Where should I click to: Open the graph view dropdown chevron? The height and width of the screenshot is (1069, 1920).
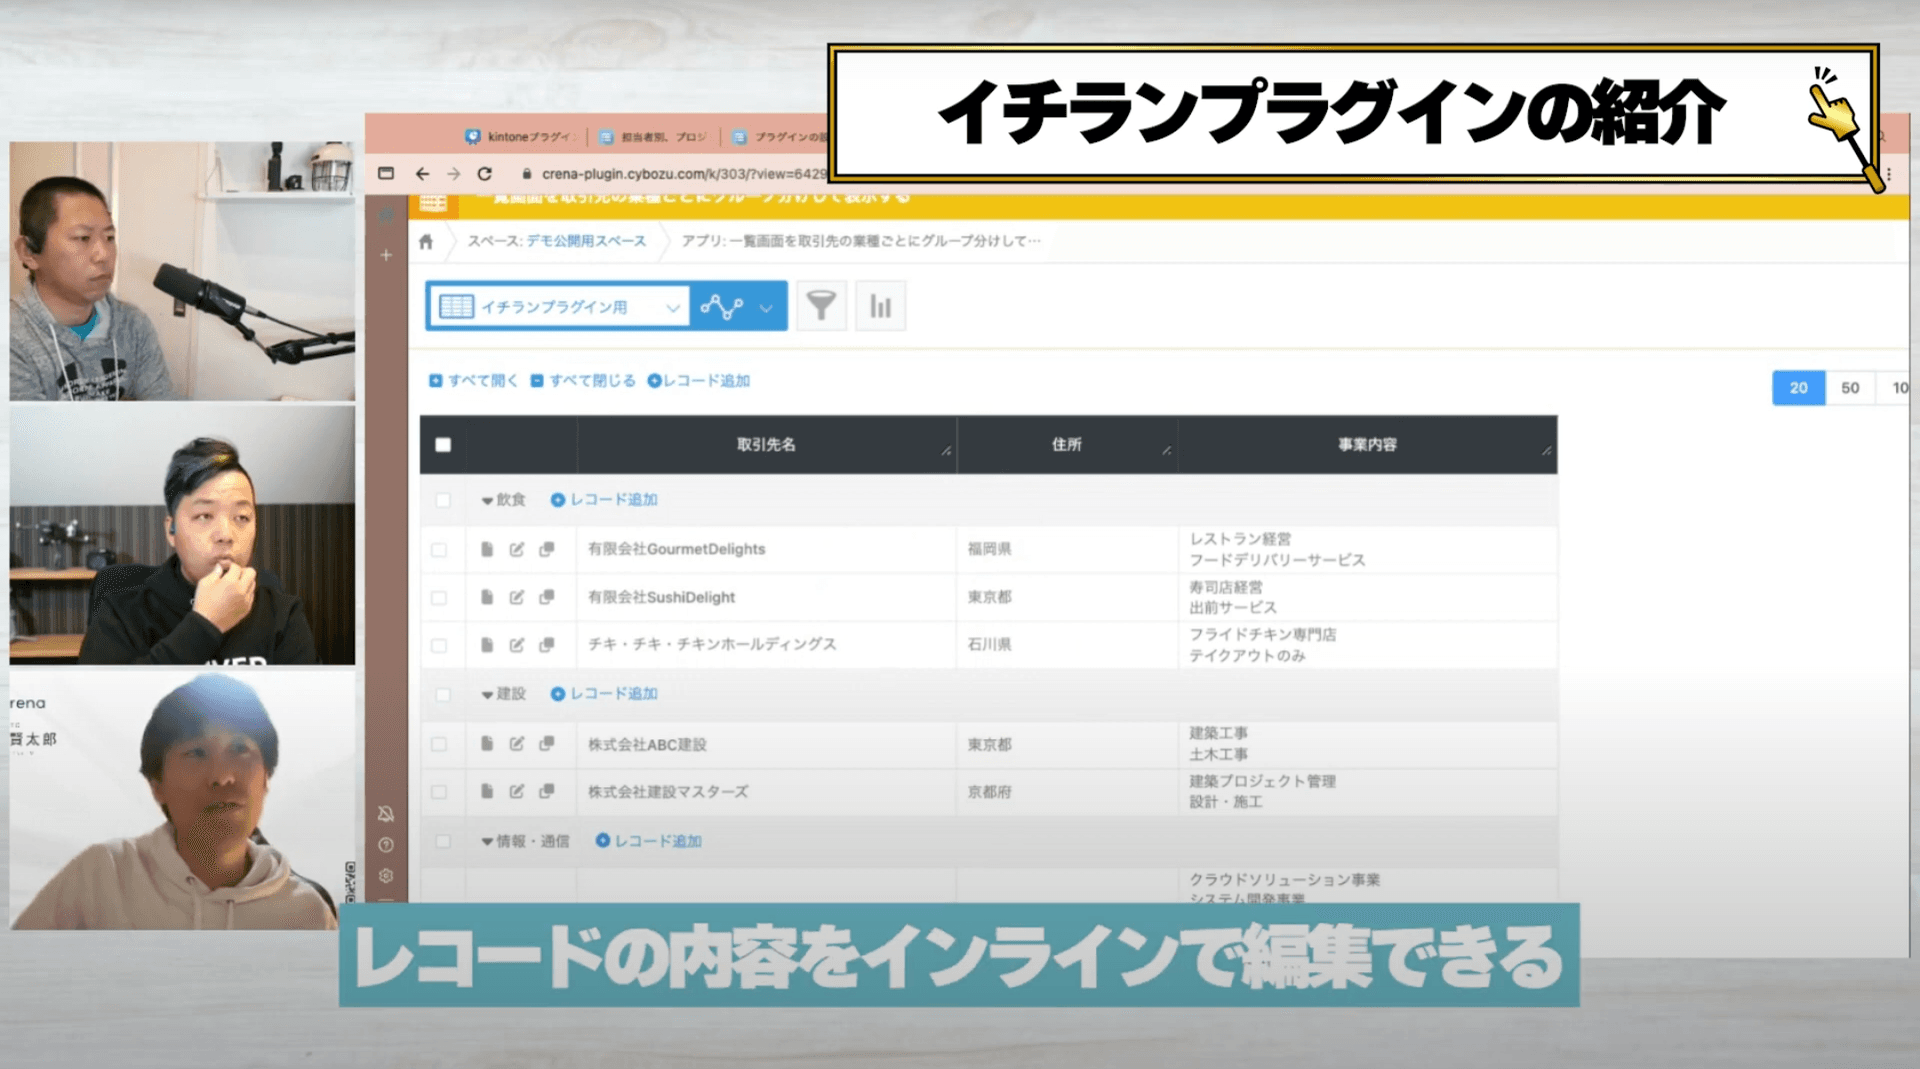point(766,308)
